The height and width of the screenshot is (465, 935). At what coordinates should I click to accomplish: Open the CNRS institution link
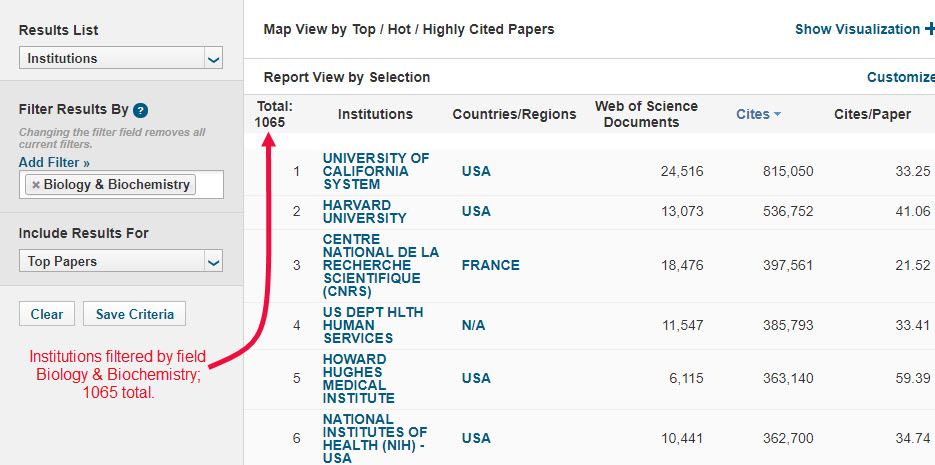pyautogui.click(x=380, y=265)
